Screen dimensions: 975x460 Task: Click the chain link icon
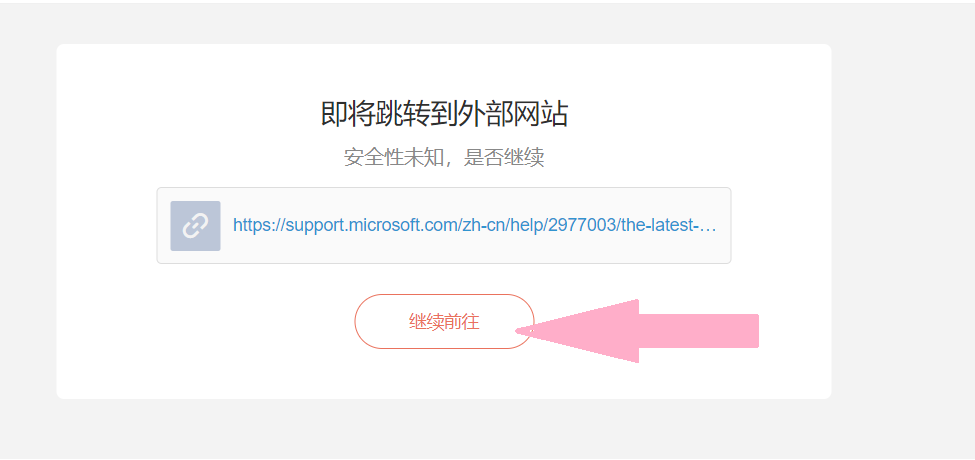tap(195, 226)
